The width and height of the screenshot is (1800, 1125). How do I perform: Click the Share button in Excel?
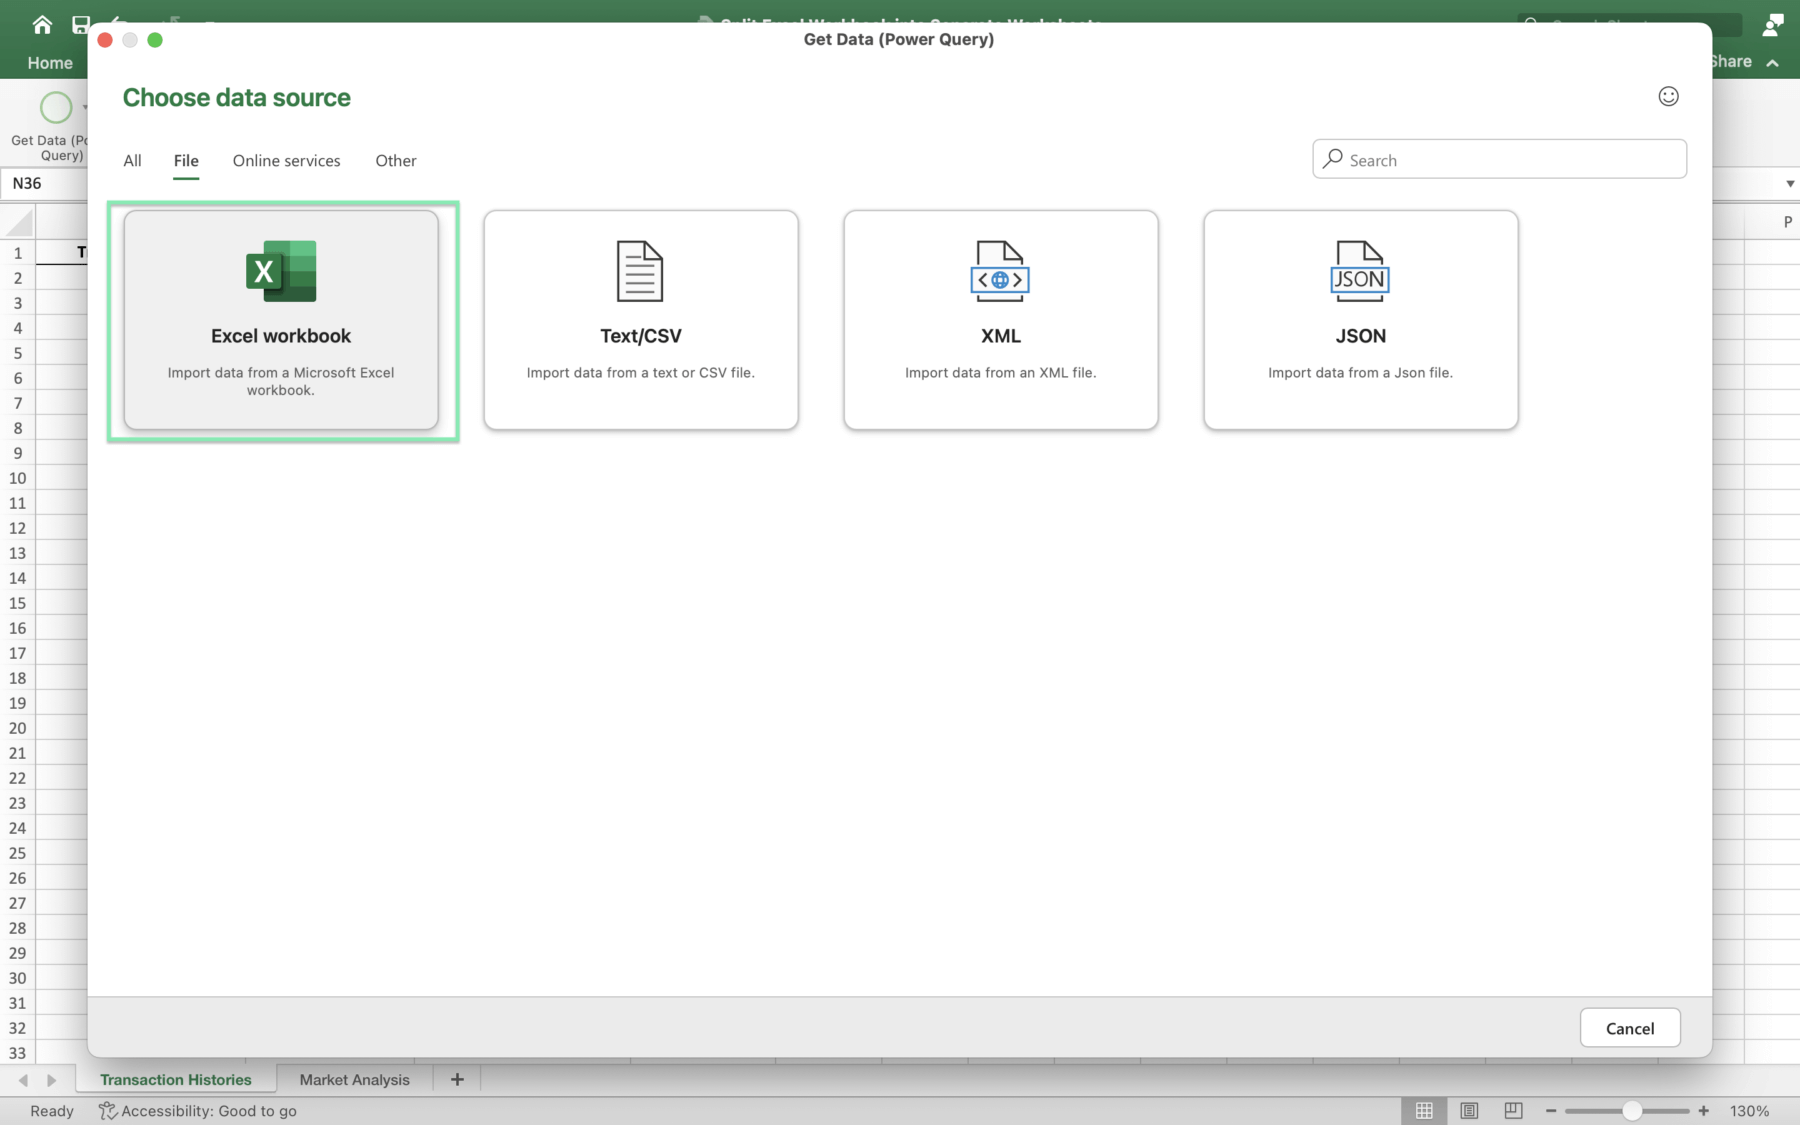[1731, 61]
